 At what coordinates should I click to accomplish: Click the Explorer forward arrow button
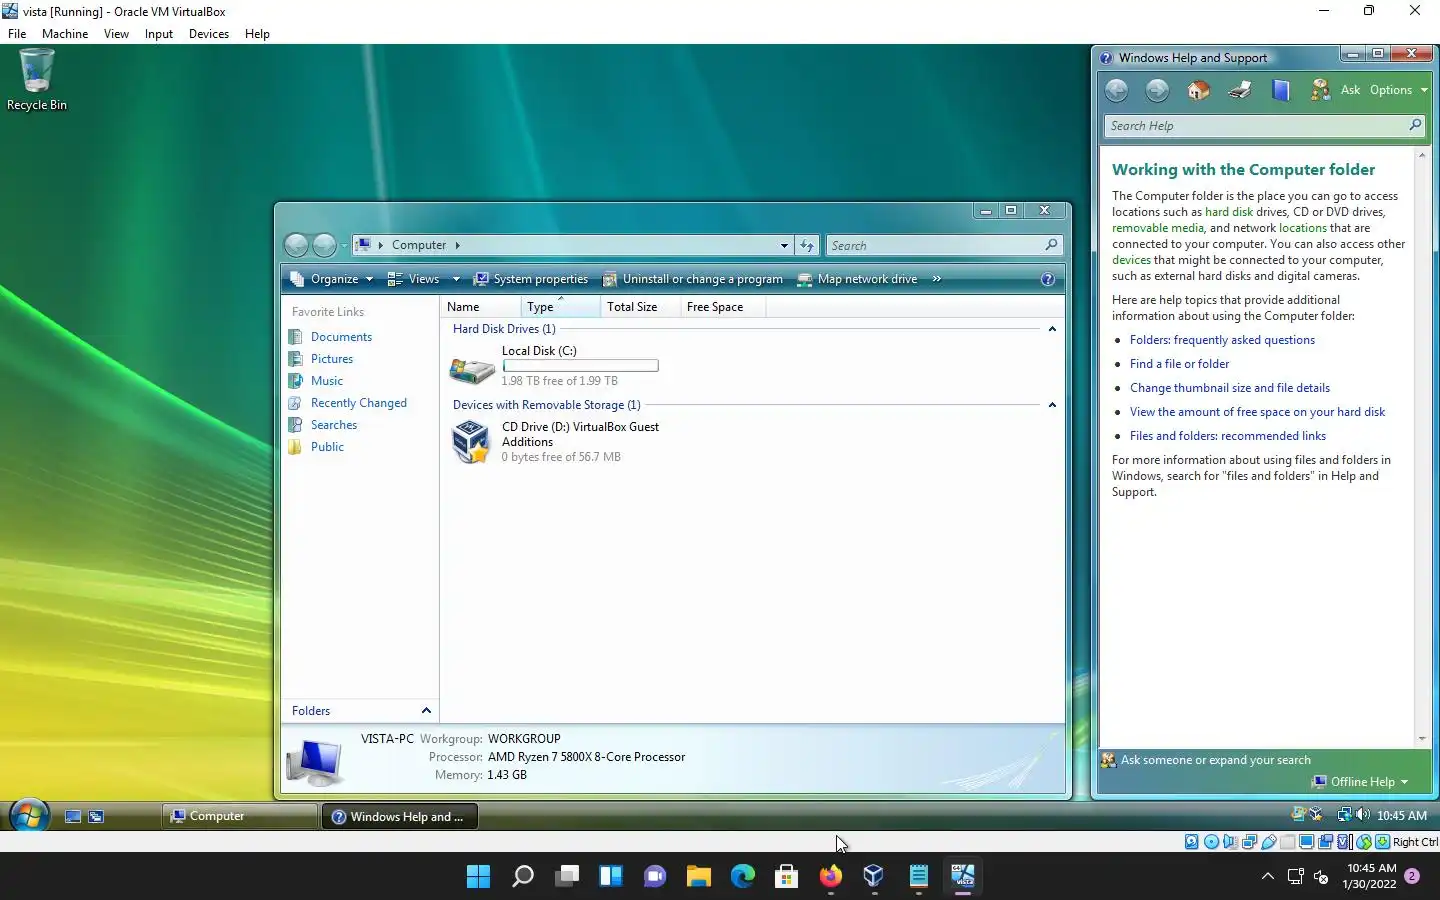[x=324, y=245]
